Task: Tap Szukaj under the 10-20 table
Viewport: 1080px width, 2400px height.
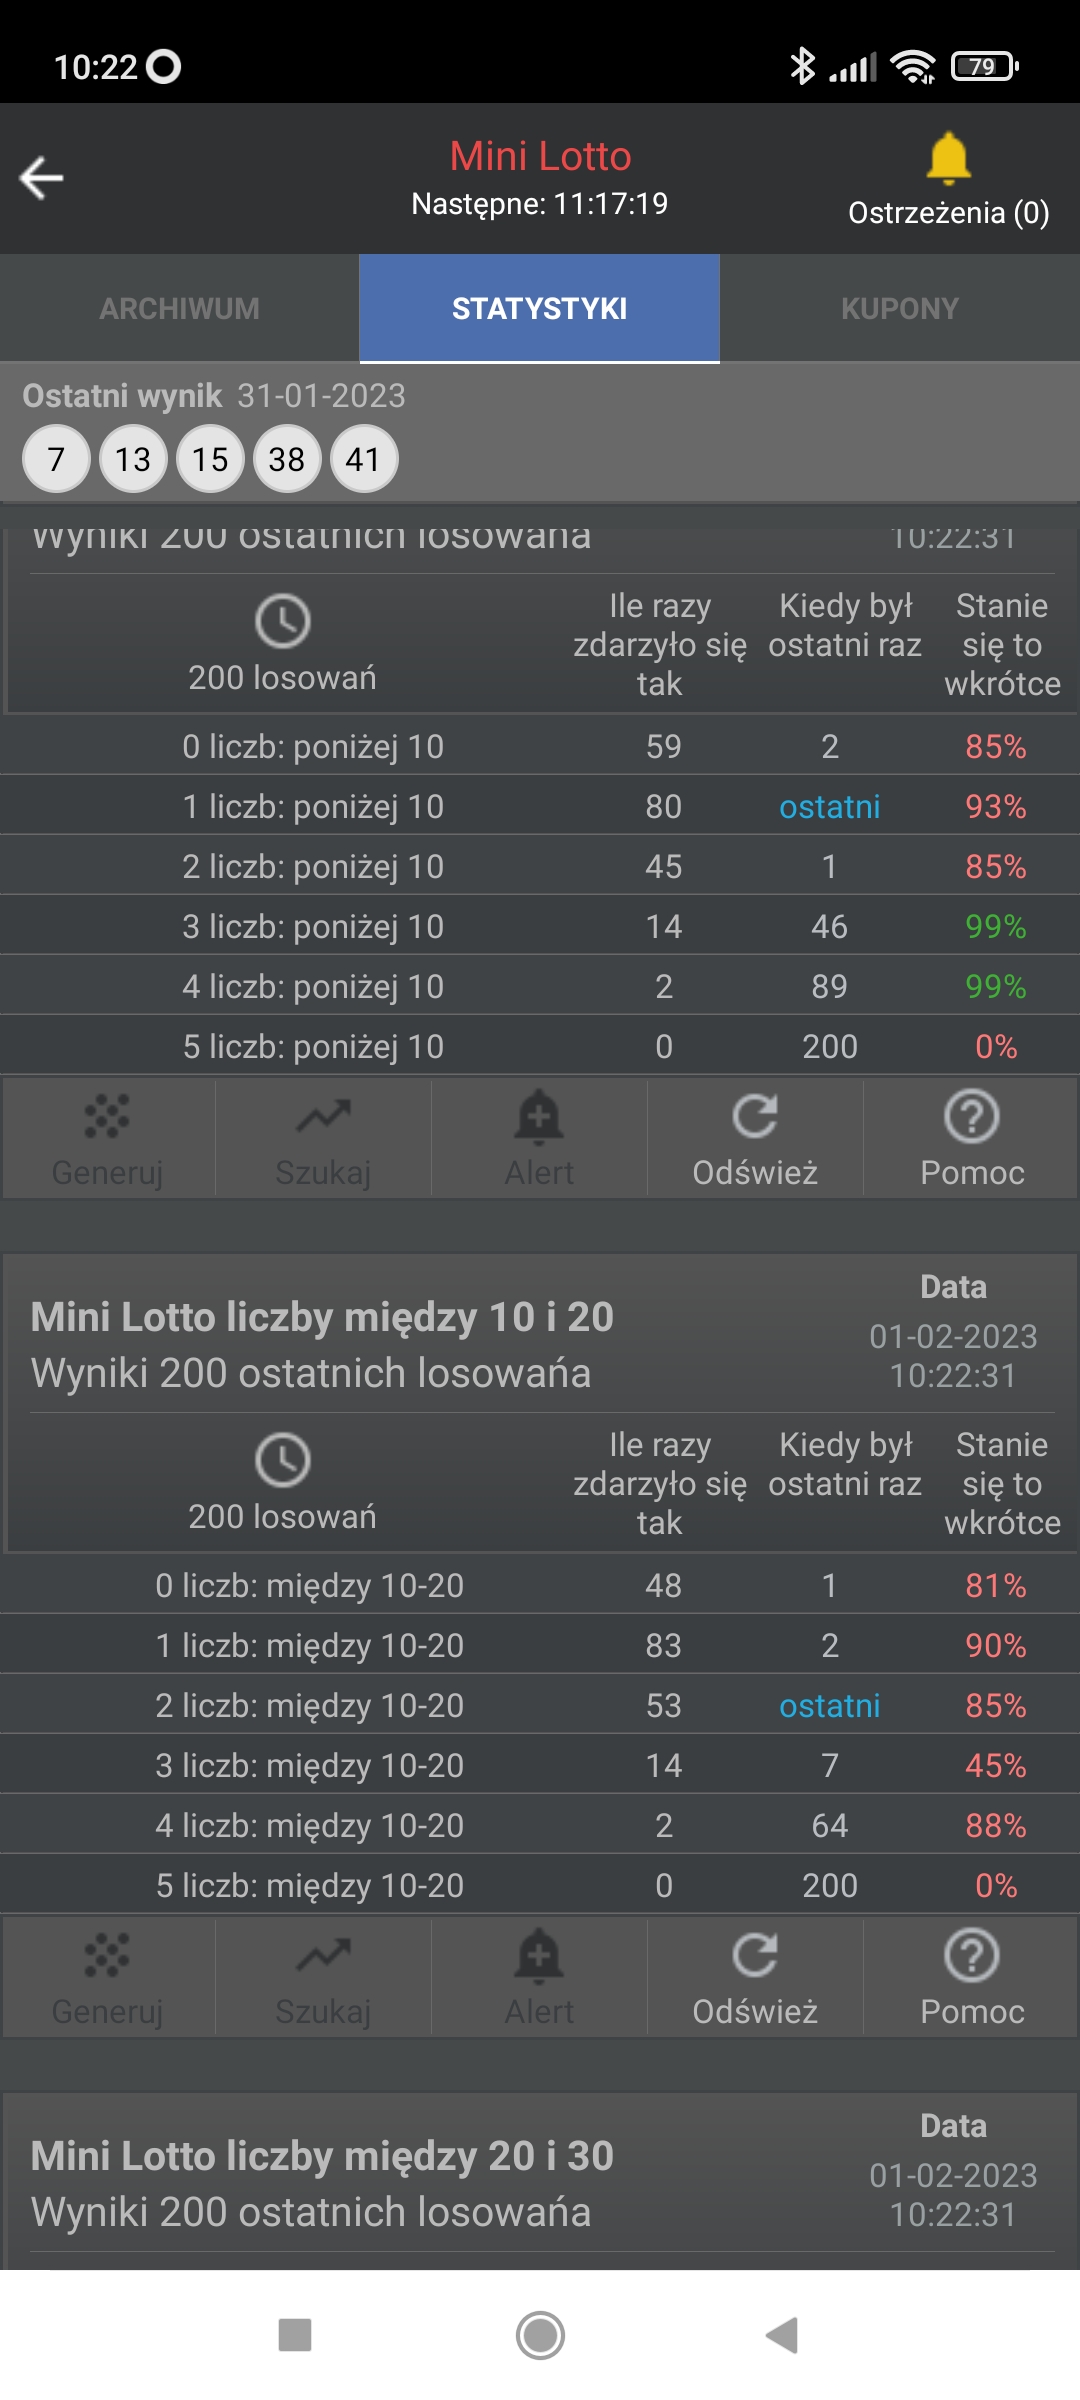Action: [x=323, y=1977]
